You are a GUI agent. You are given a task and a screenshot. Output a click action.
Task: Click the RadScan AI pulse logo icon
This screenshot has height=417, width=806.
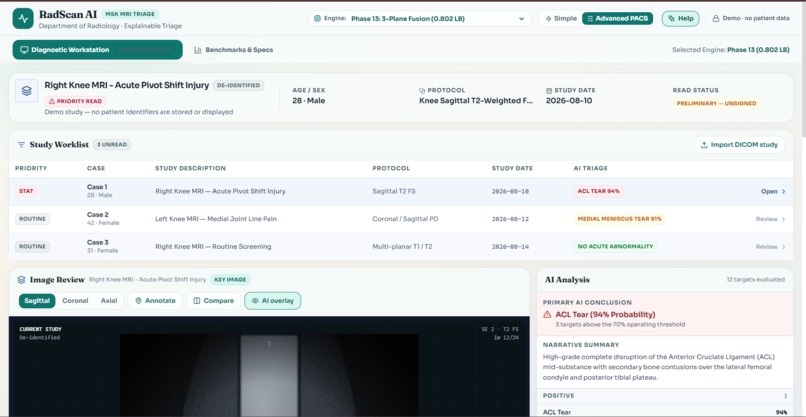click(x=23, y=19)
